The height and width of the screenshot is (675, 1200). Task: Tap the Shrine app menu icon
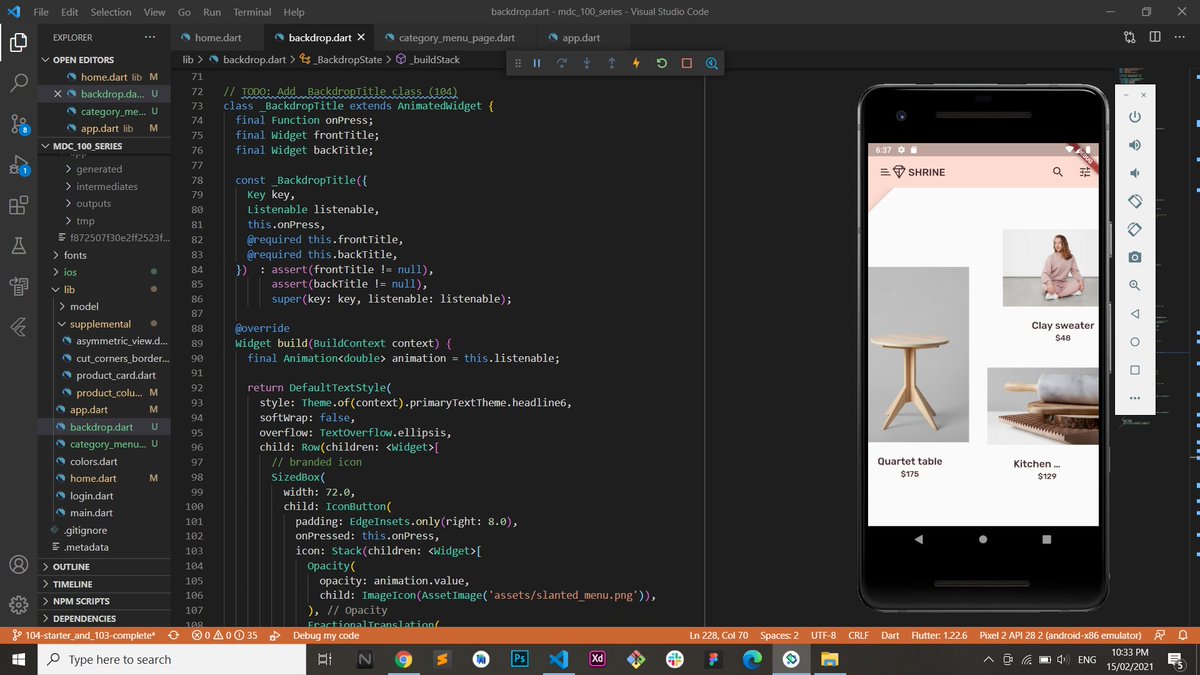point(885,172)
